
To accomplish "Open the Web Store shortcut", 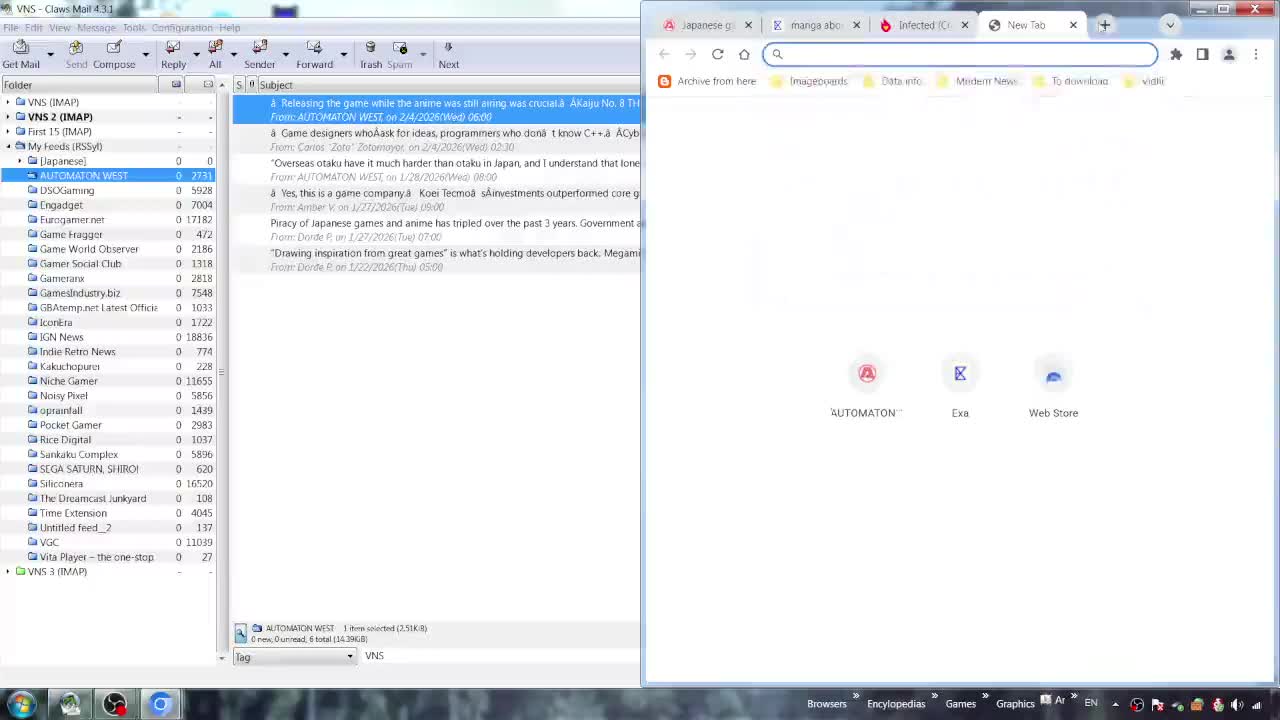I will [1053, 376].
